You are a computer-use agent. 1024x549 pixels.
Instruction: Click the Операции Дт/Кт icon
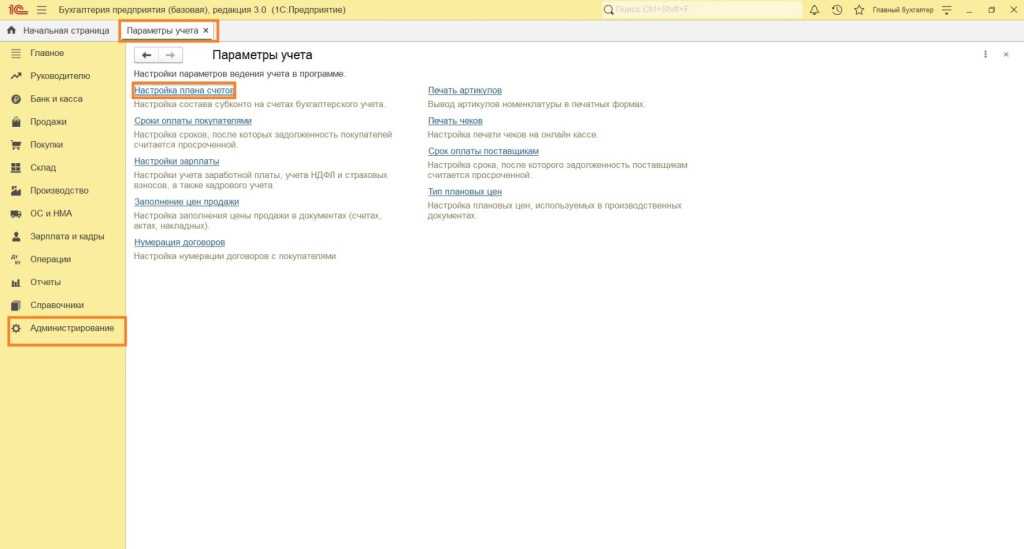click(x=16, y=259)
